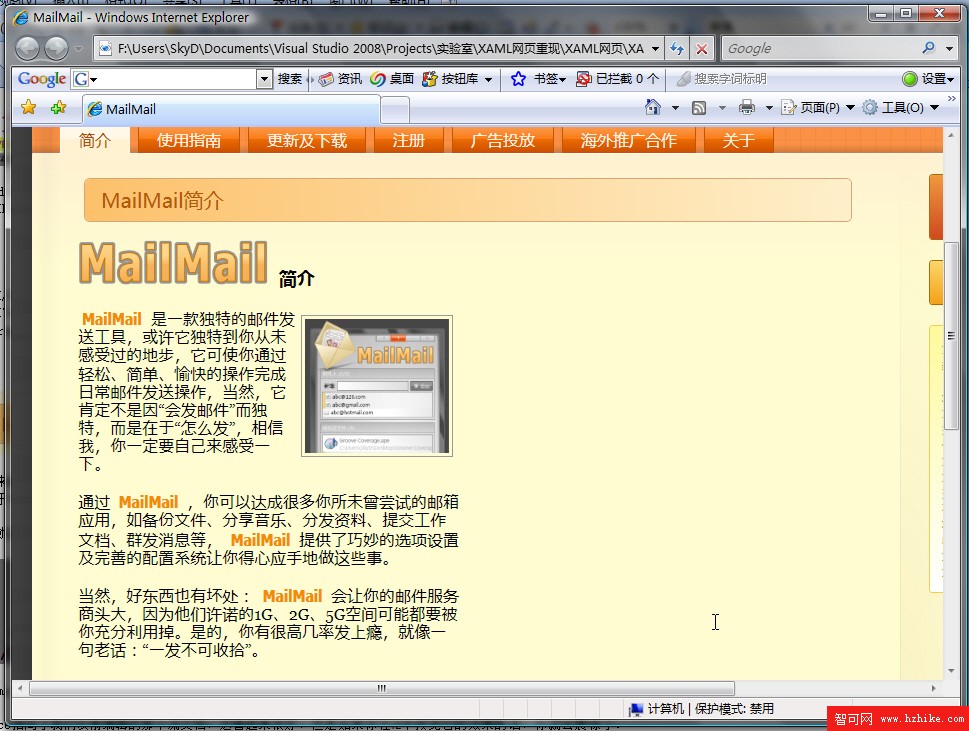Select the 简介 navigation tab
The image size is (969, 731).
pyautogui.click(x=95, y=140)
